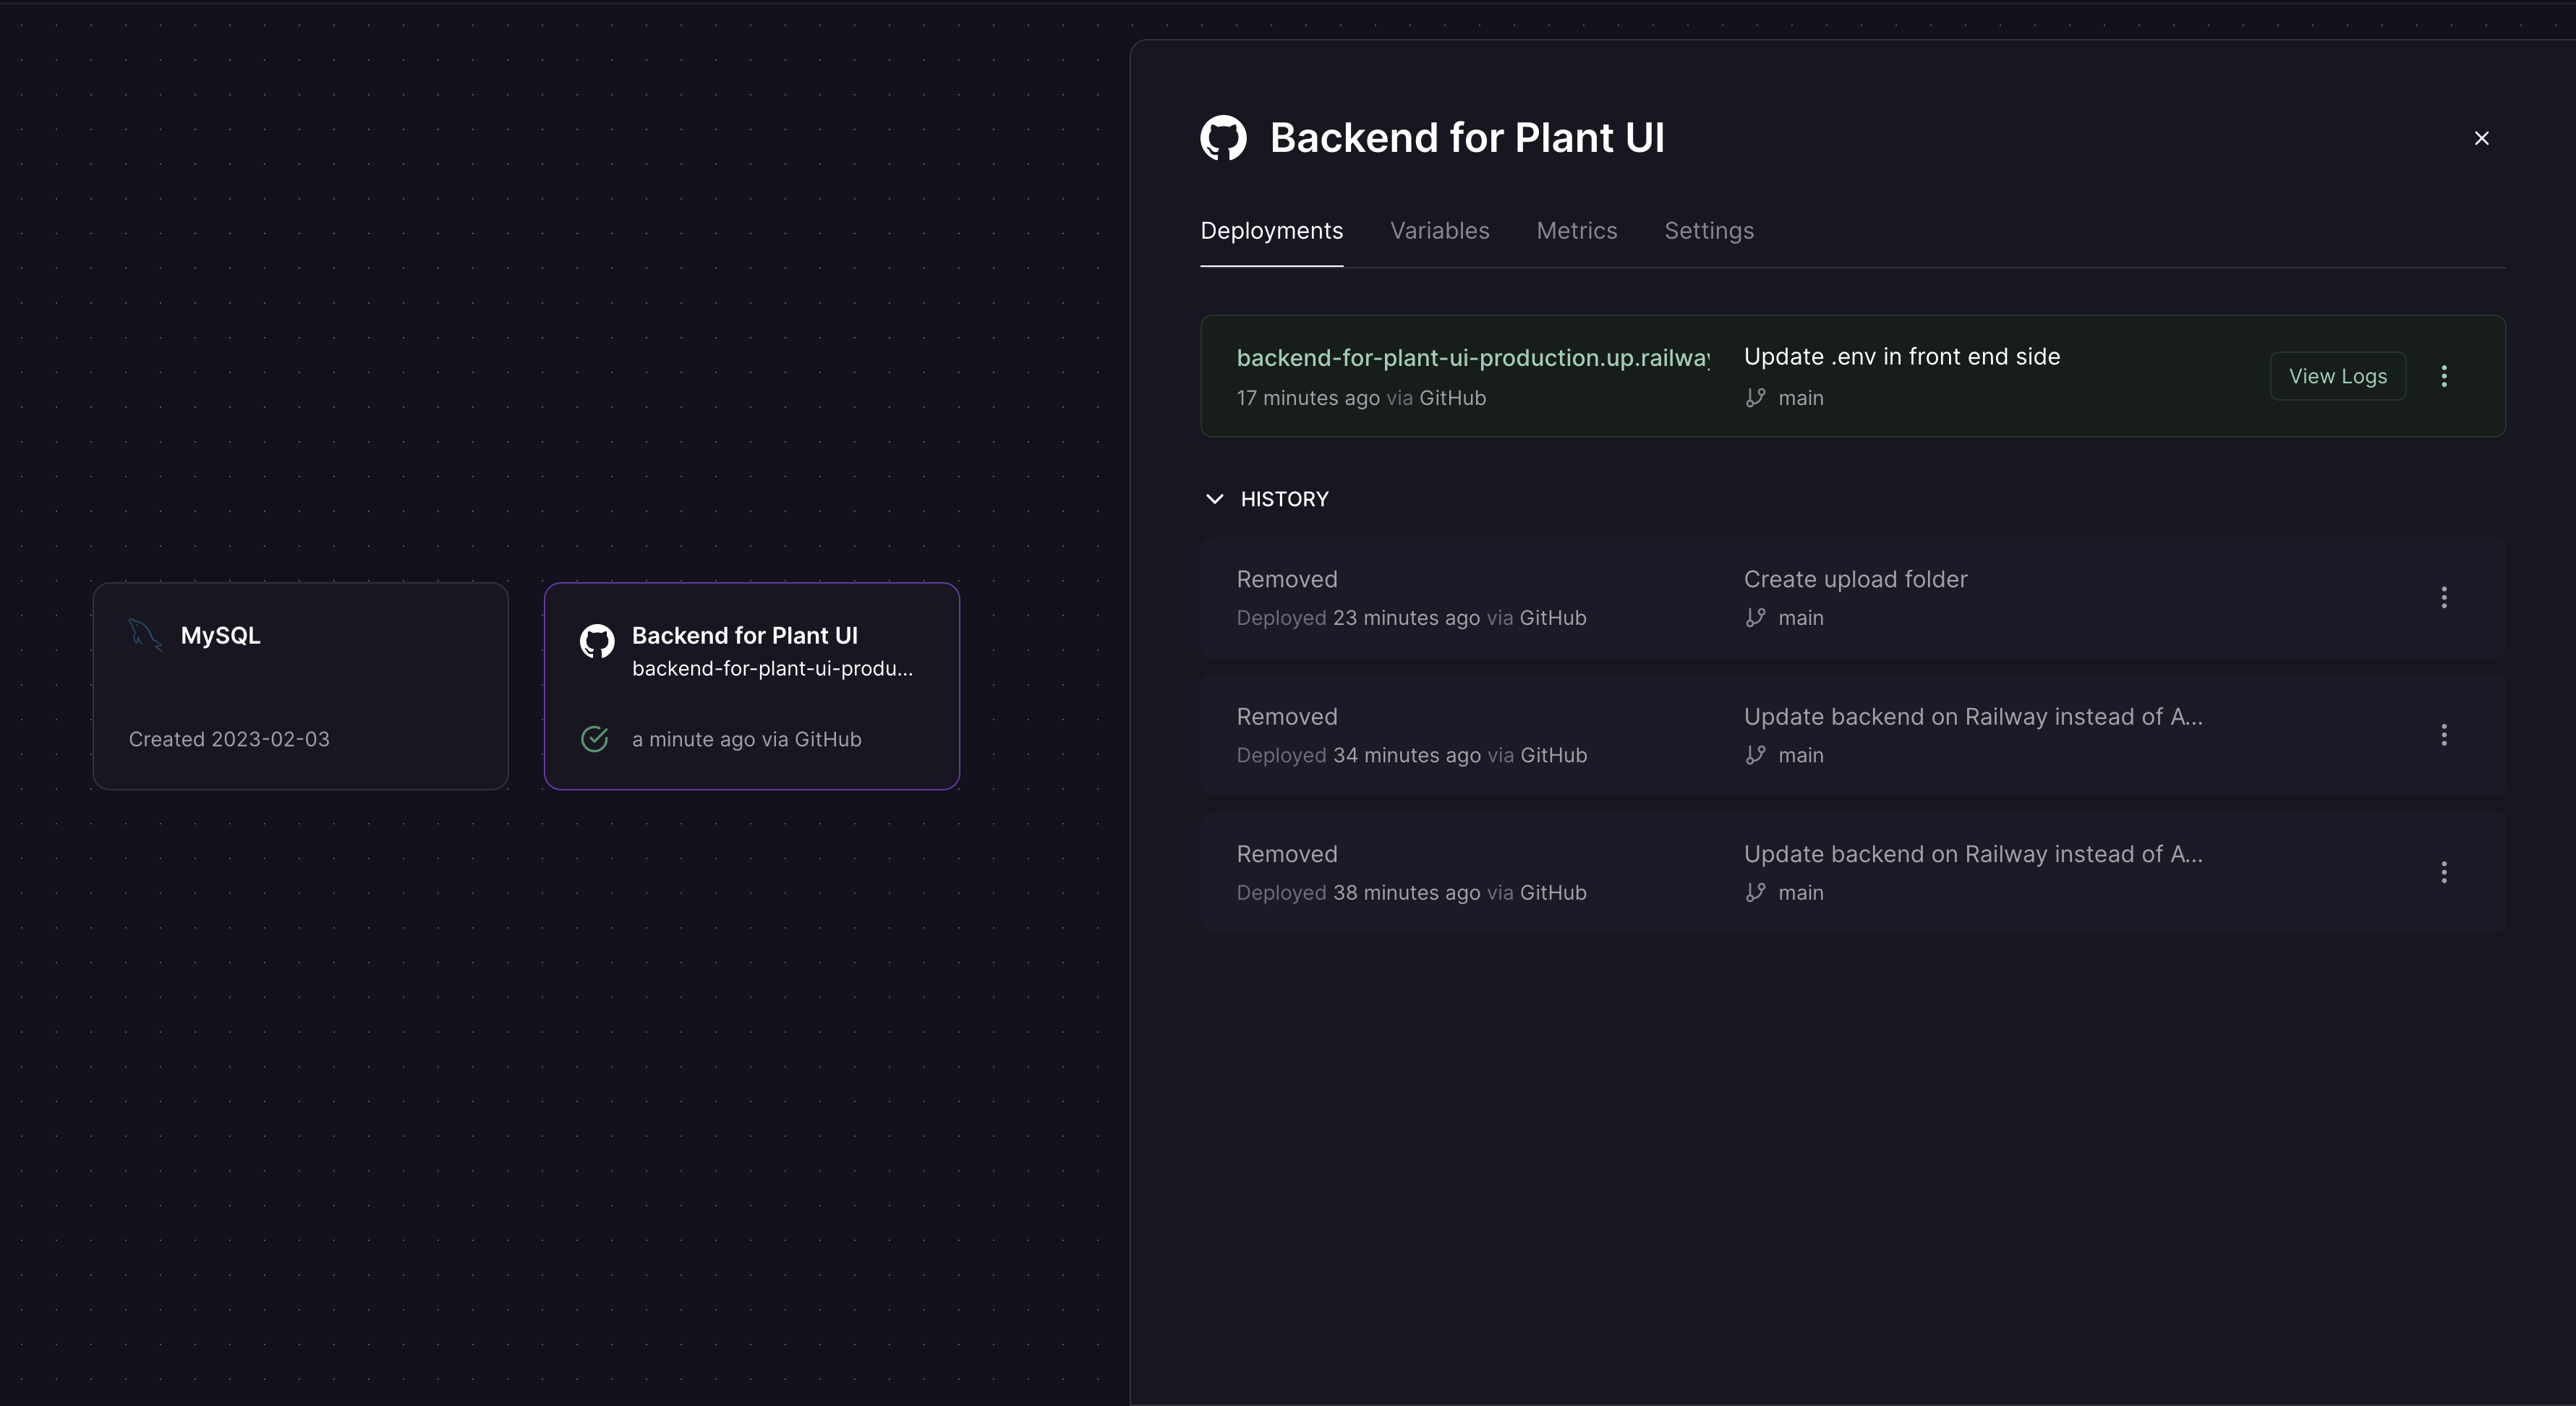Click the Deployments tab underline indicator
This screenshot has height=1406, width=2576.
(1271, 266)
